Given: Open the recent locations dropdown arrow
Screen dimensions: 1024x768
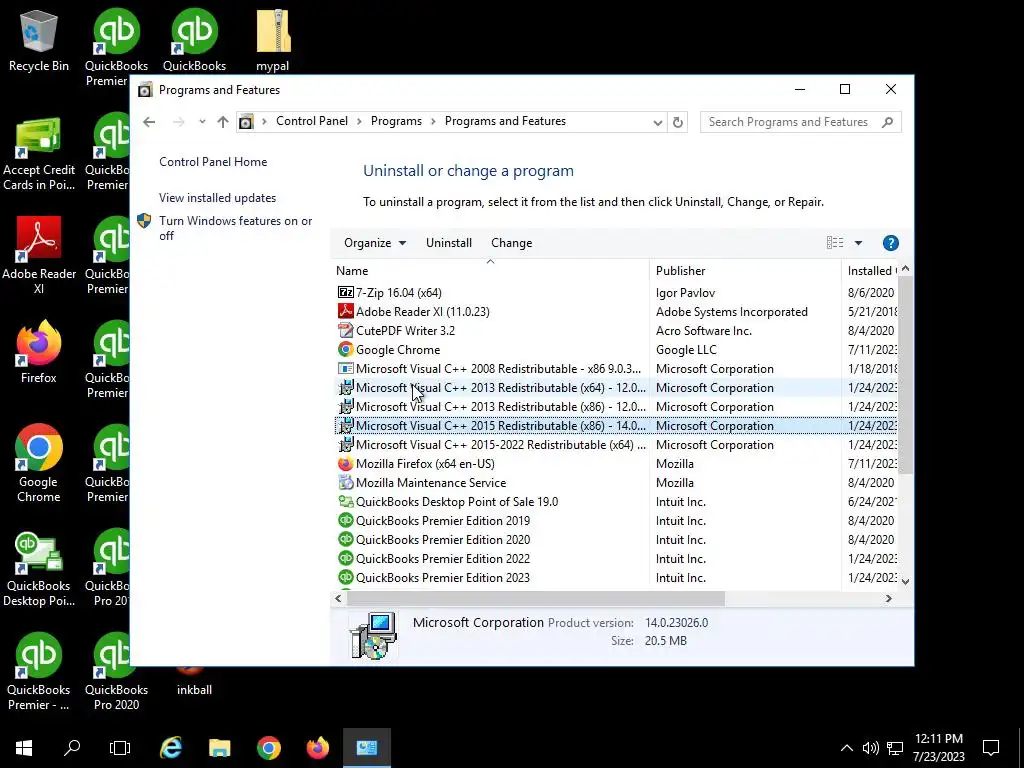Looking at the screenshot, I should click(202, 122).
